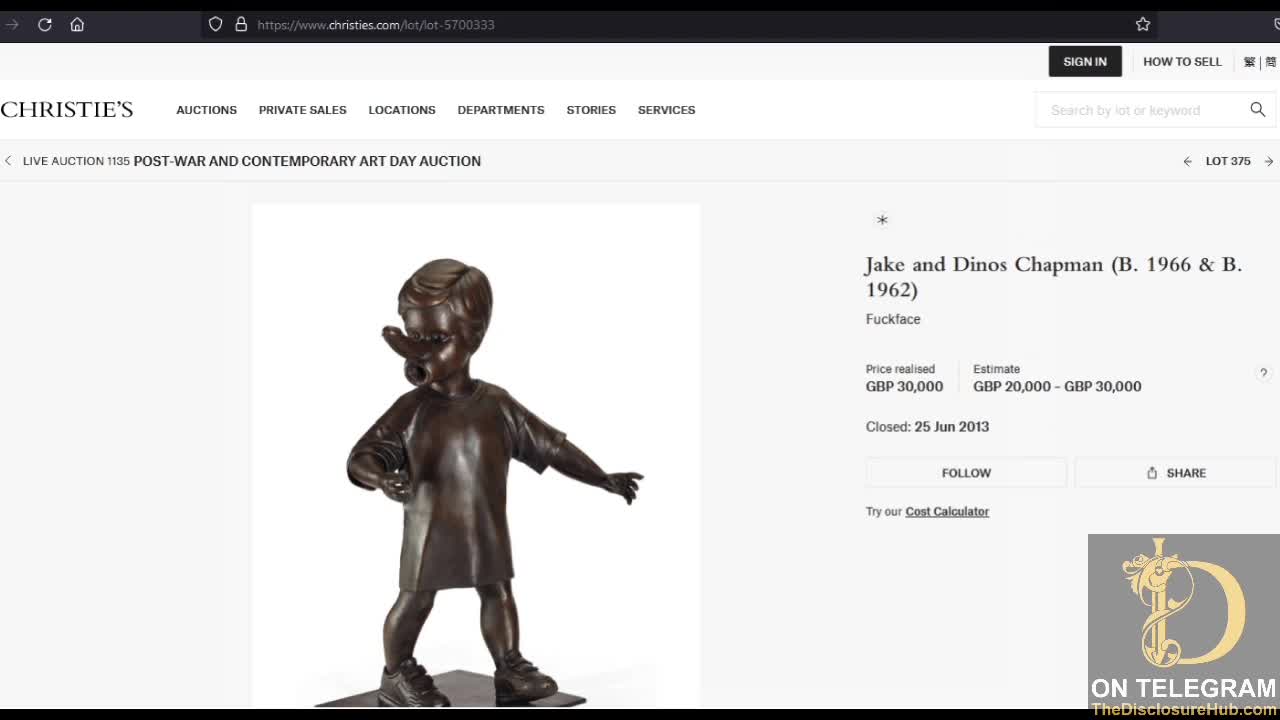This screenshot has width=1280, height=720.
Task: Open the Auctions menu
Action: point(207,110)
